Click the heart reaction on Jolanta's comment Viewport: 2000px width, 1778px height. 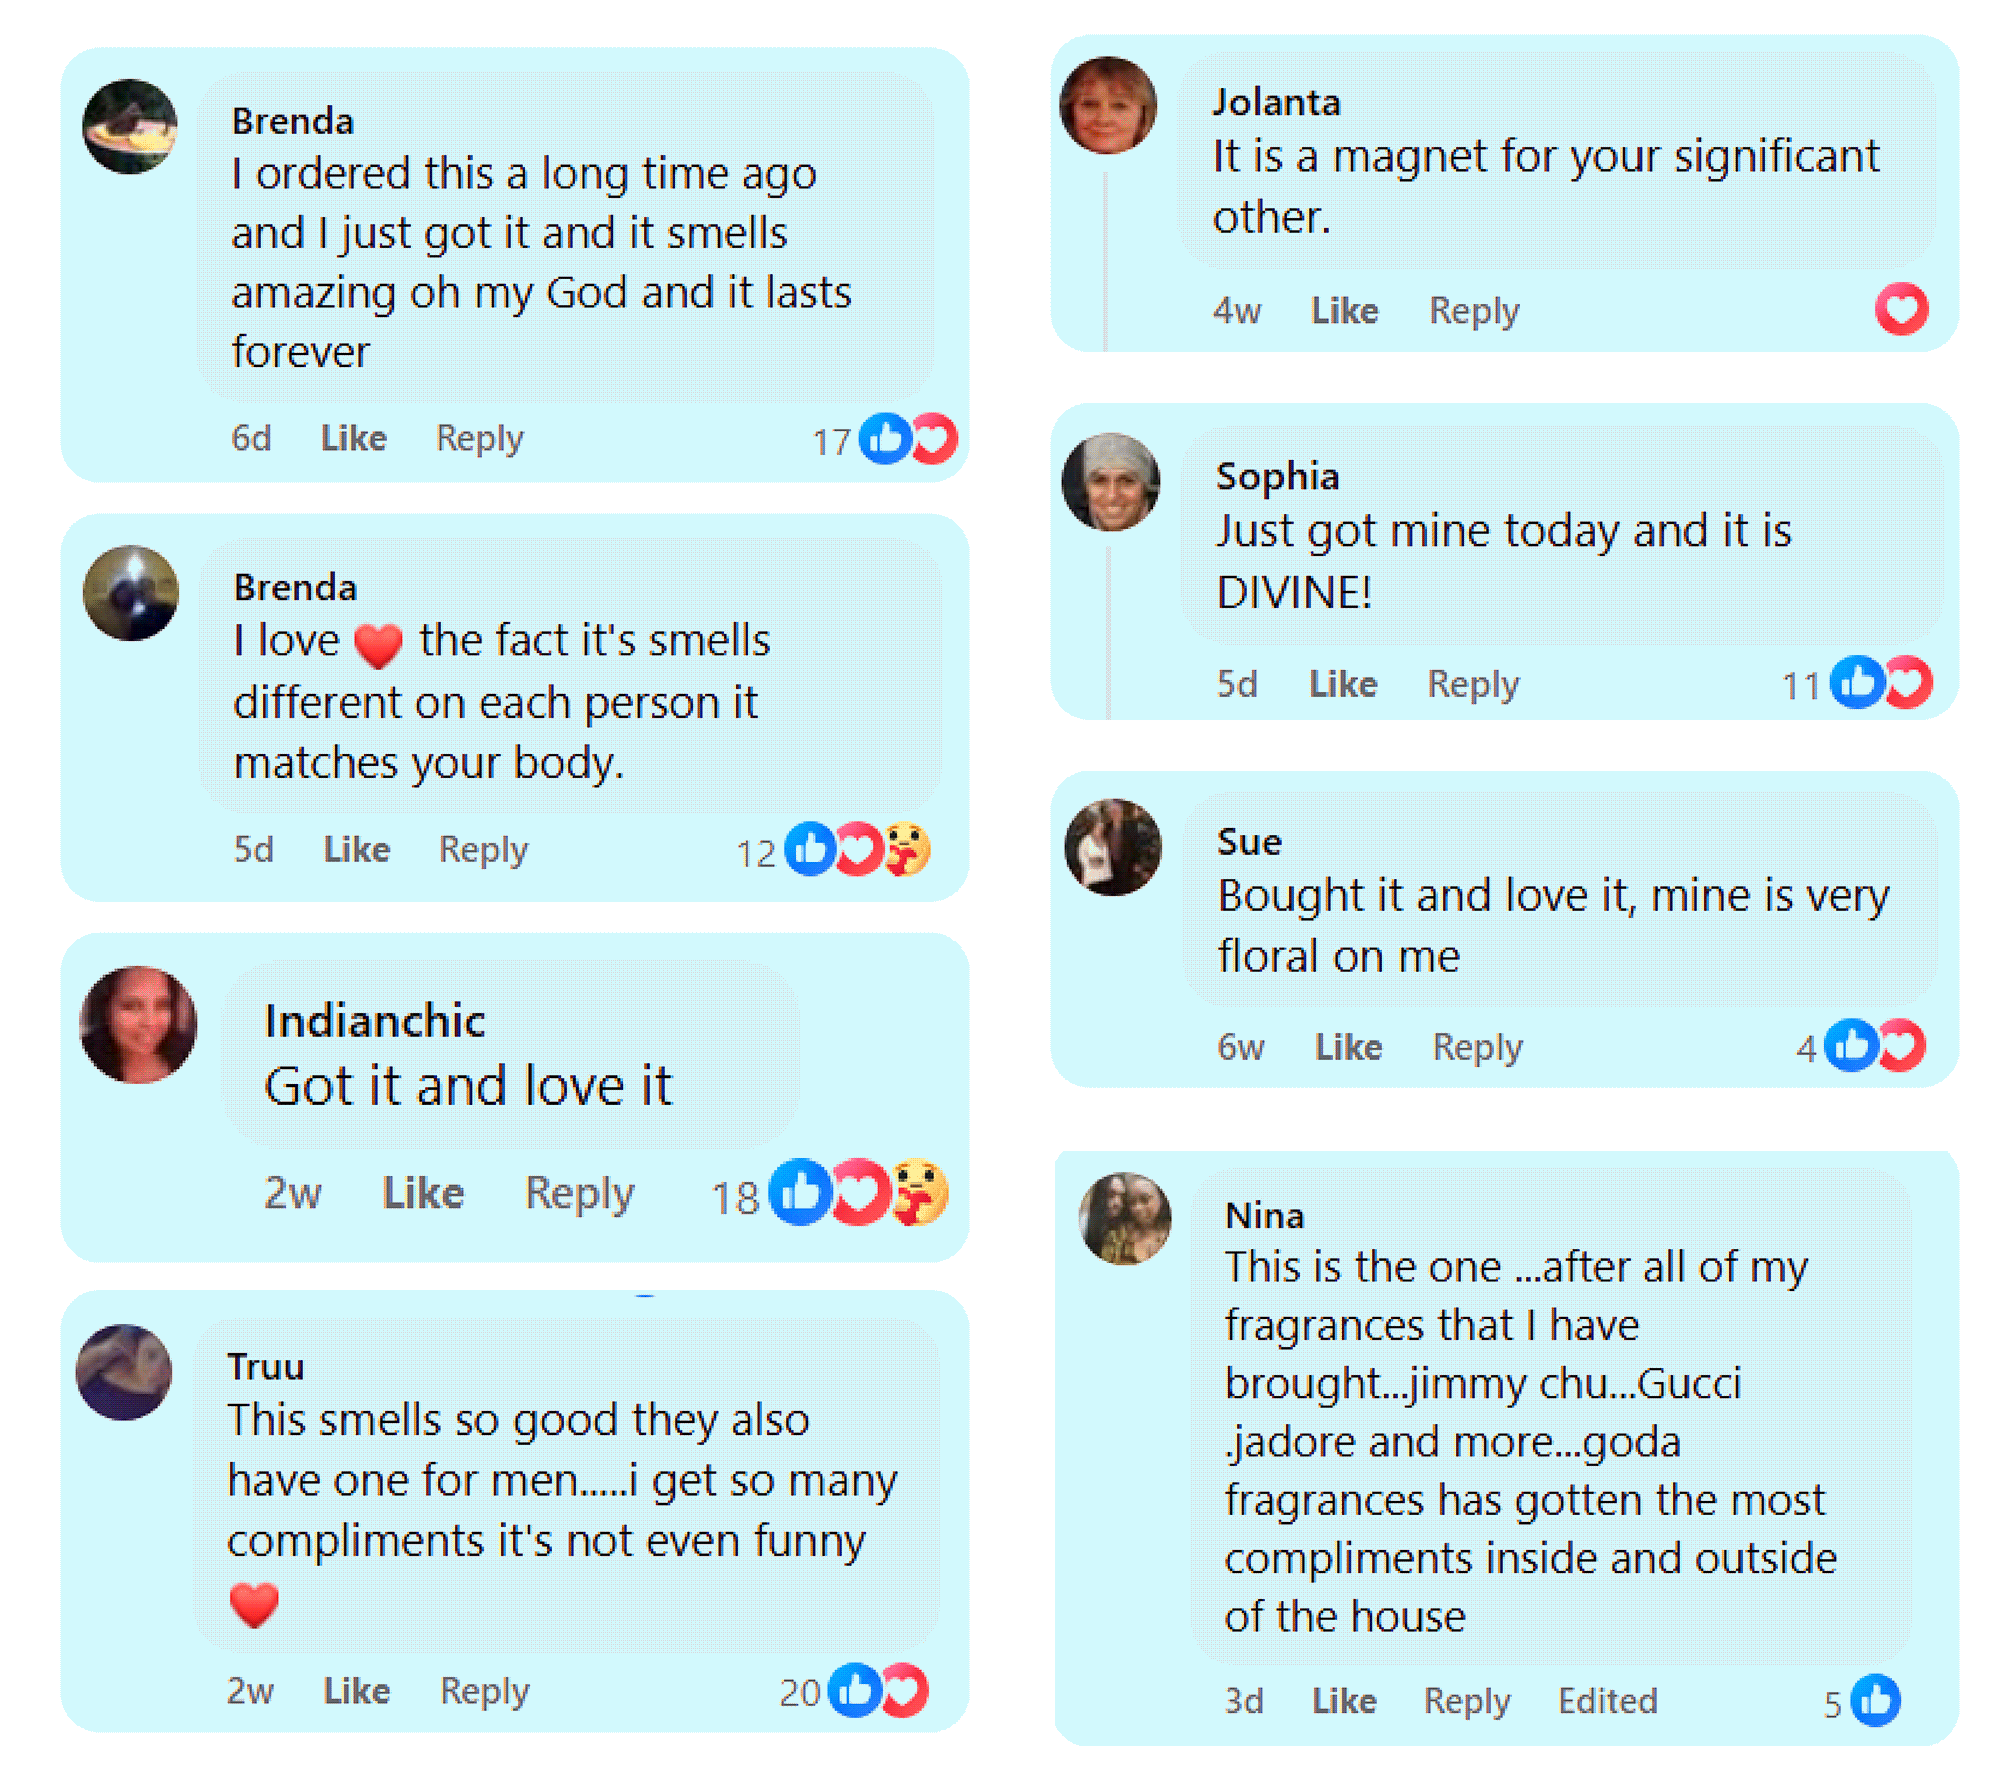tap(1901, 309)
